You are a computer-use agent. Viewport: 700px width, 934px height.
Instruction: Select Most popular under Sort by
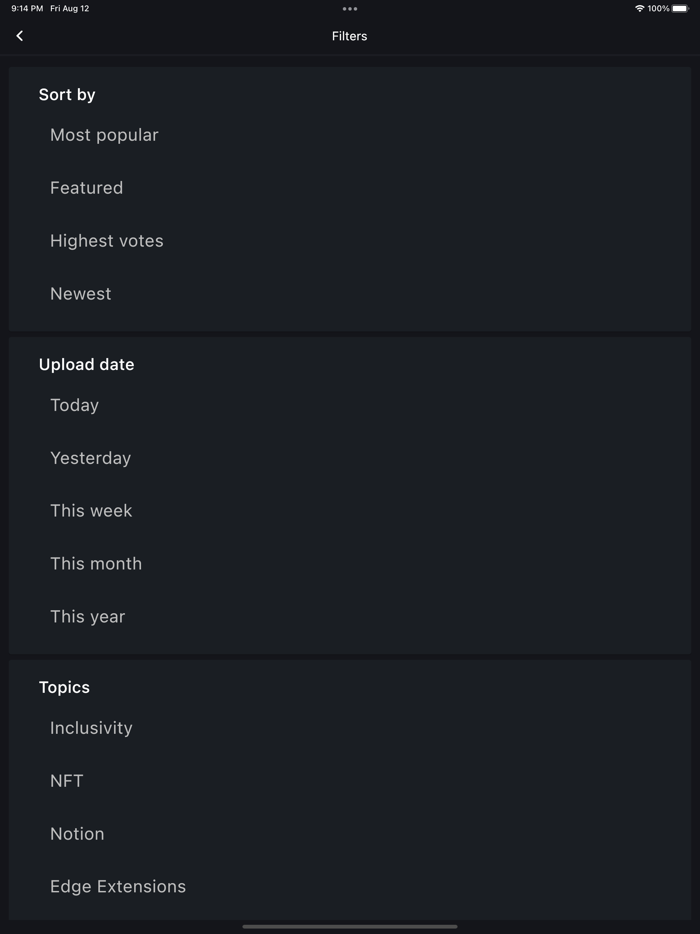point(104,134)
